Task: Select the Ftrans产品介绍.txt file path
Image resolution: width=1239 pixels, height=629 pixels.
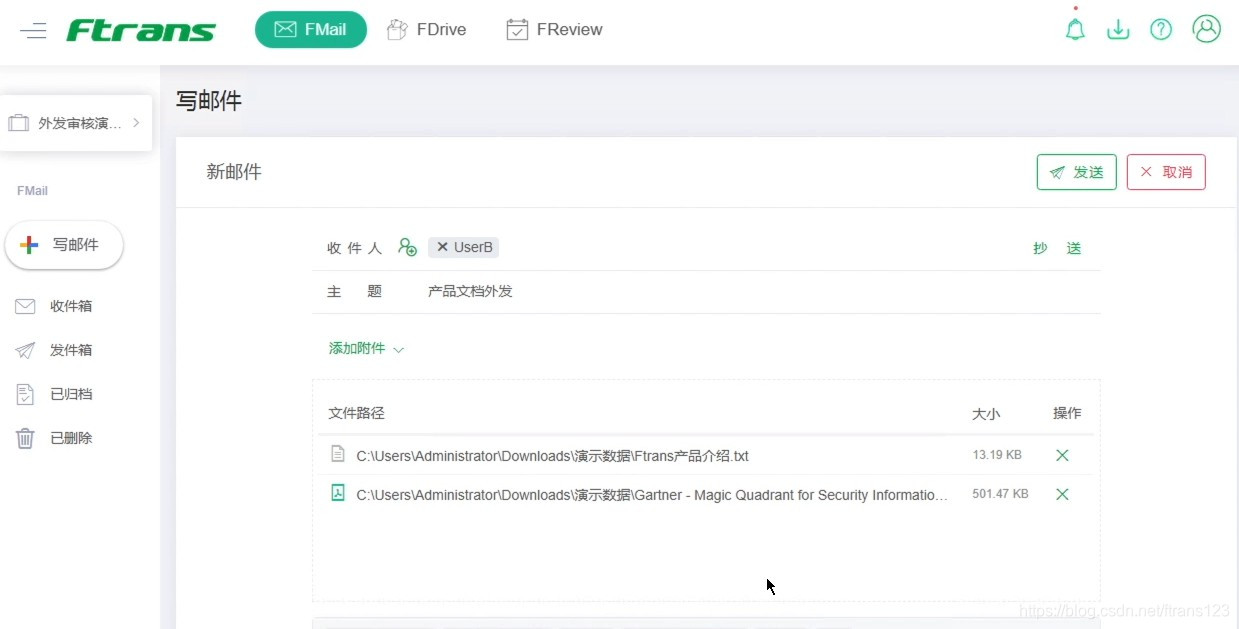Action: pyautogui.click(x=552, y=456)
